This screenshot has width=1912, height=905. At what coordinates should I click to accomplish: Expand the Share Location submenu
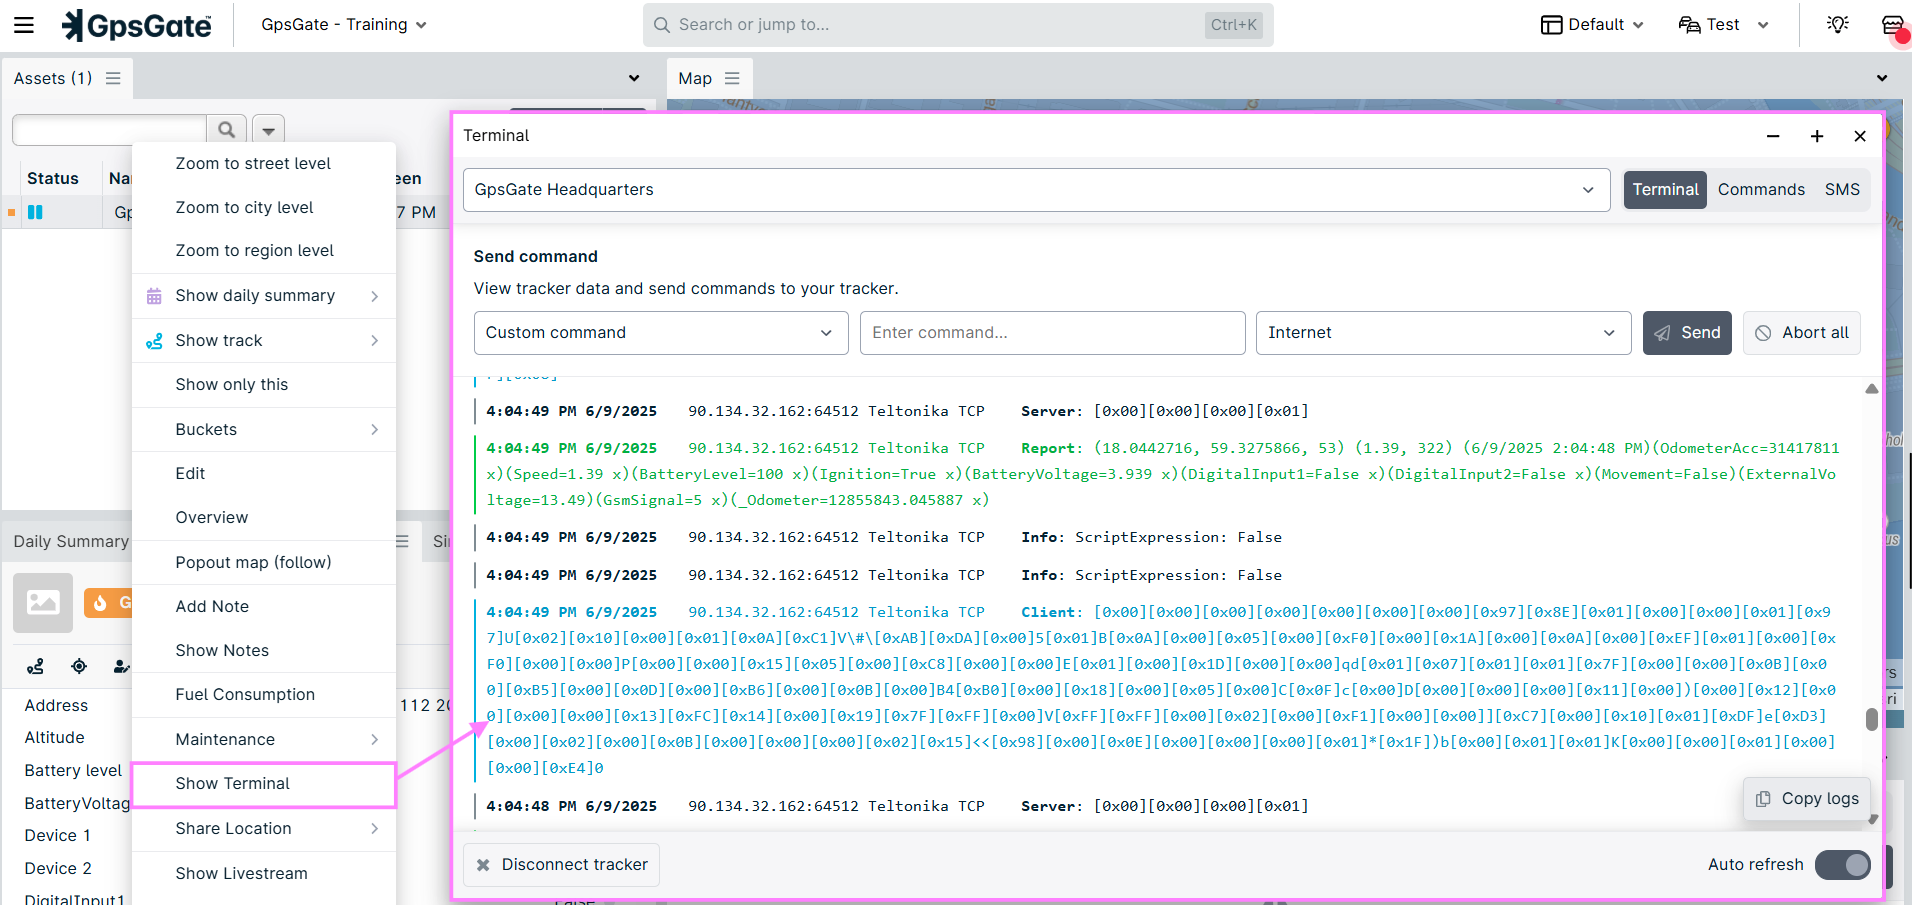click(x=264, y=828)
